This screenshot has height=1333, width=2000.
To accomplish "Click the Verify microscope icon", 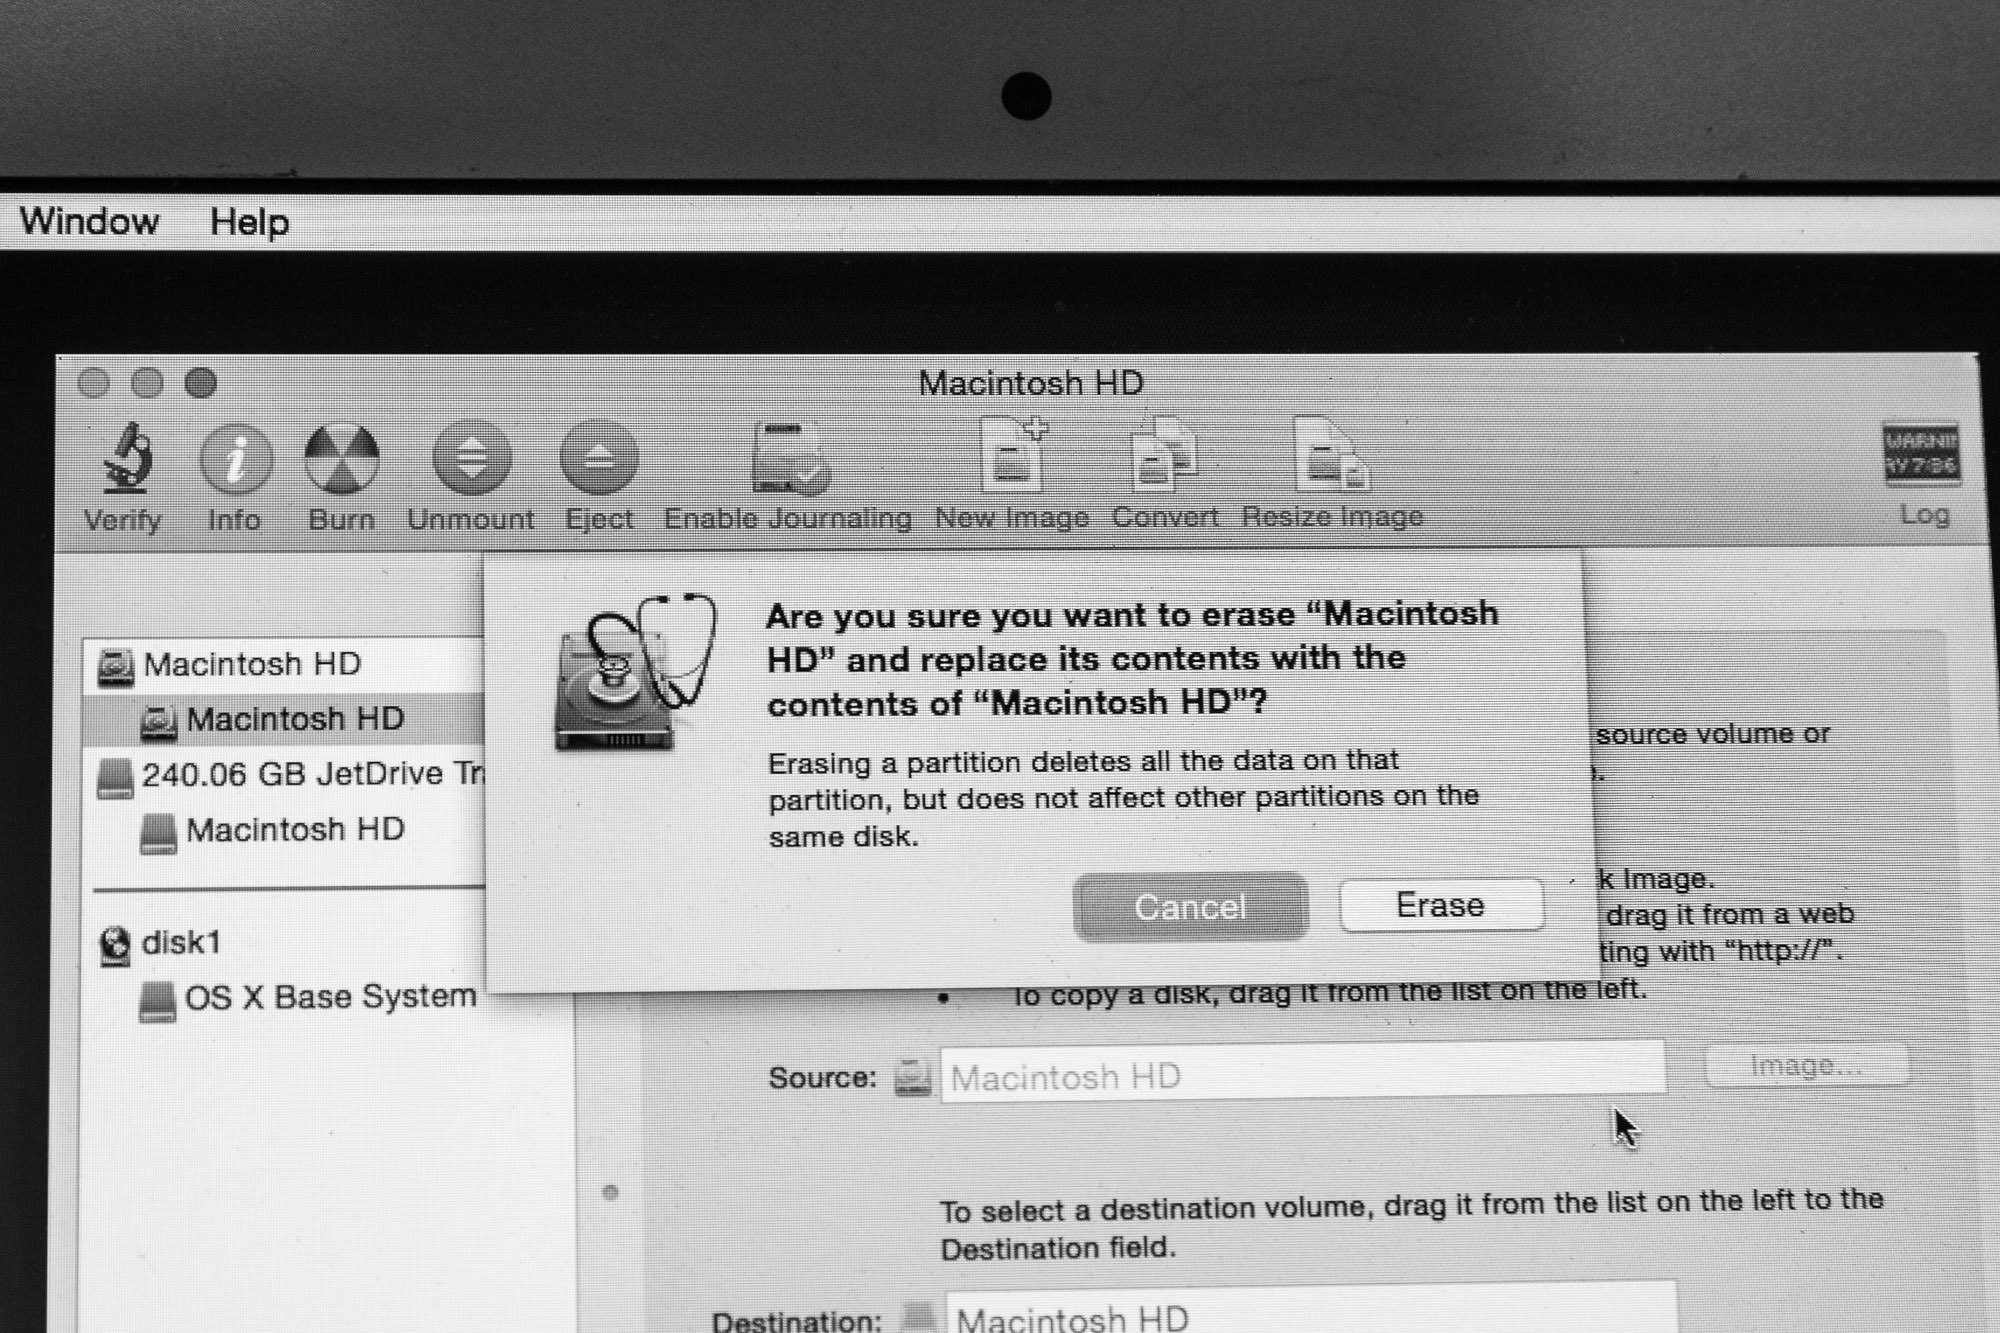I will tap(127, 458).
